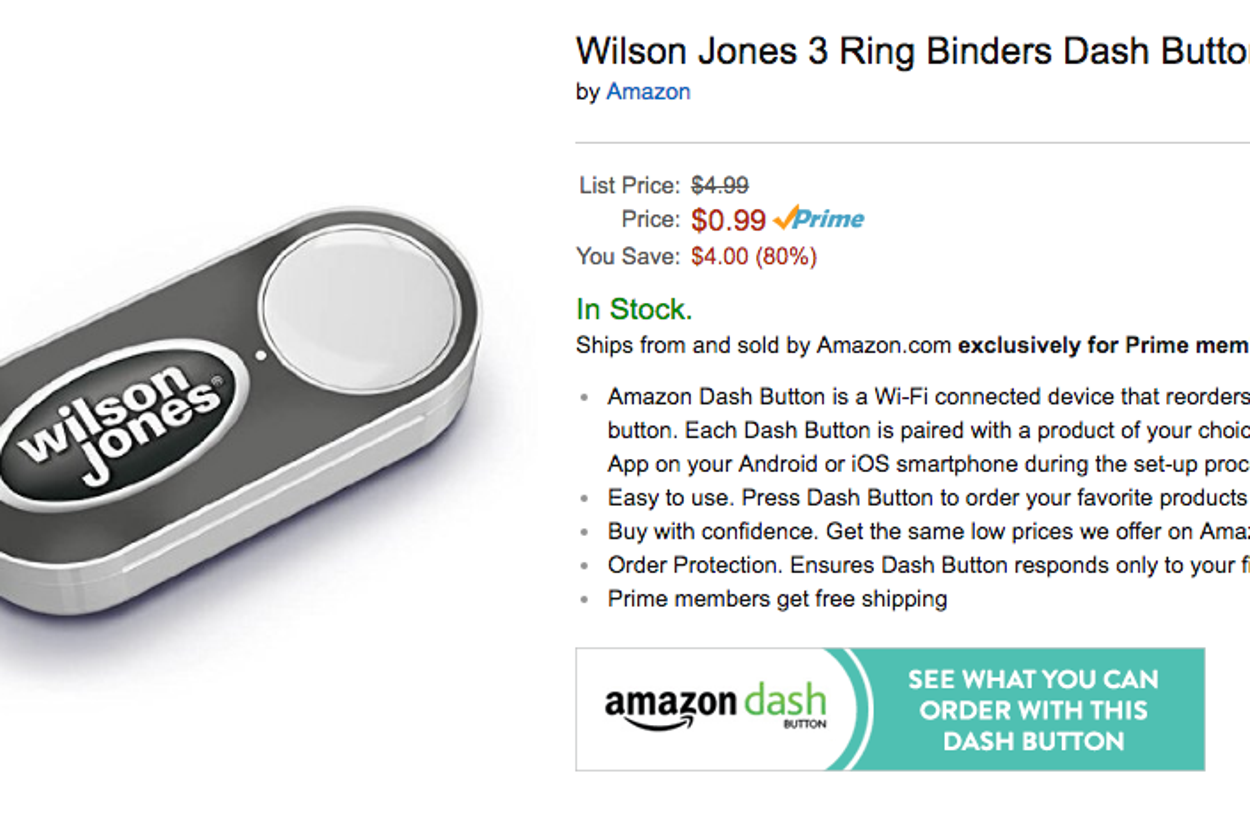Image resolution: width=1250 pixels, height=830 pixels.
Task: Click the amazon dash logo in banner
Action: [715, 708]
